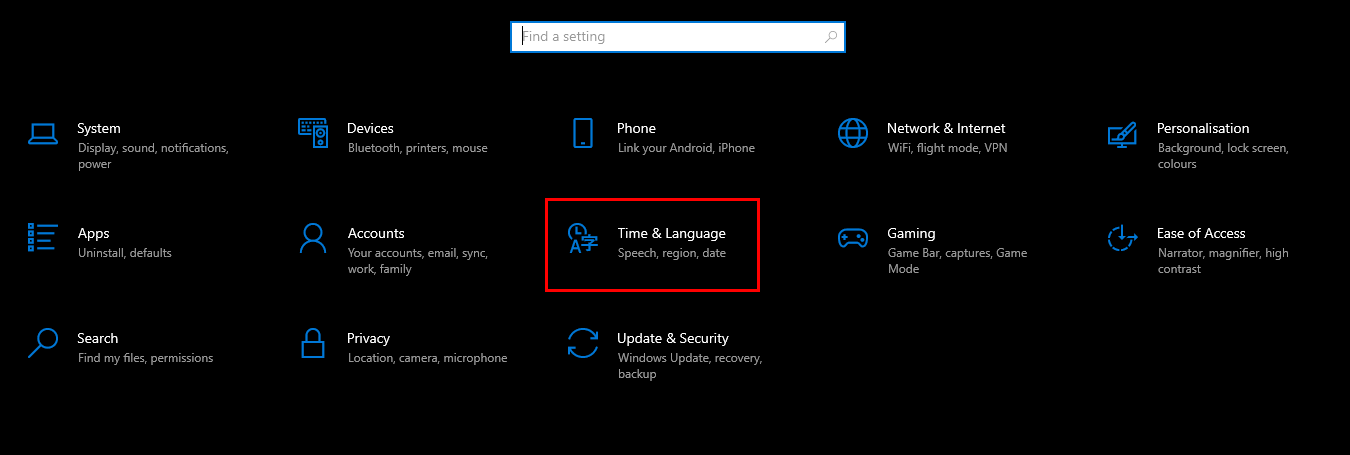Select the Apps title

(x=93, y=233)
